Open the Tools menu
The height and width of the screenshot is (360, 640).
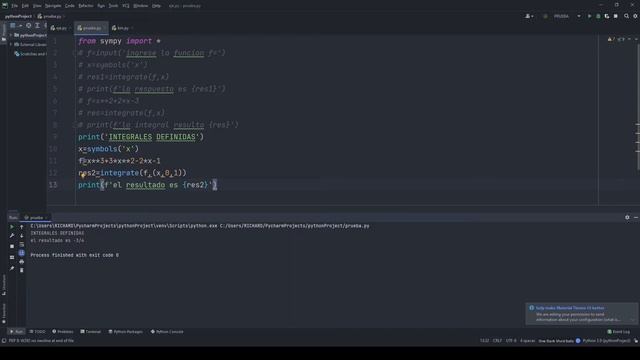pyautogui.click(x=113, y=6)
